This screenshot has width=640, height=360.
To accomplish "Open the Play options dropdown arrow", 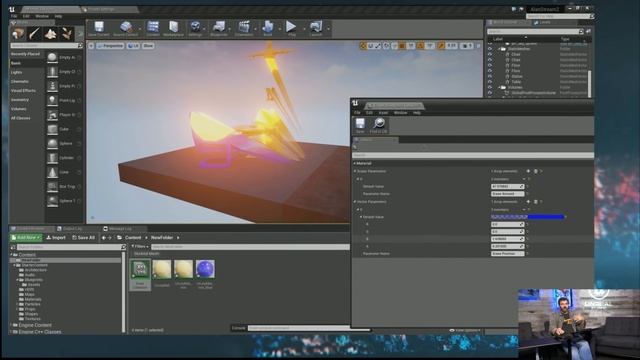I will 304,29.
